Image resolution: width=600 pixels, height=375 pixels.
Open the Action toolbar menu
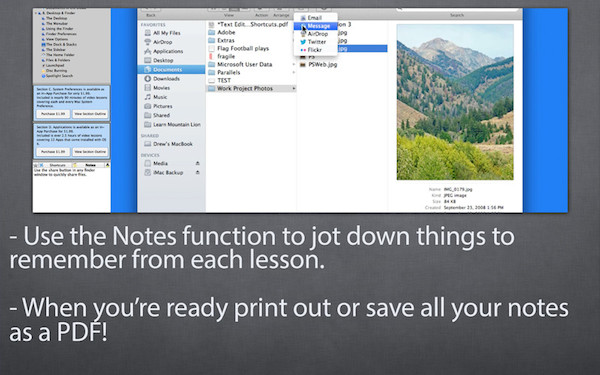(261, 15)
